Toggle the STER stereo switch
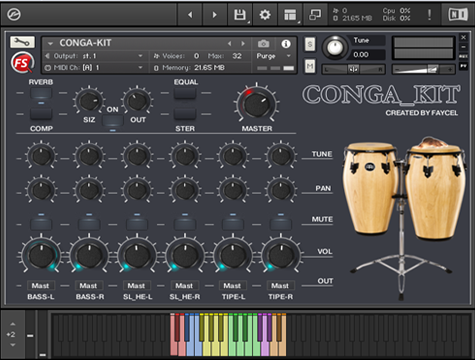This screenshot has height=360, width=475. click(x=185, y=114)
